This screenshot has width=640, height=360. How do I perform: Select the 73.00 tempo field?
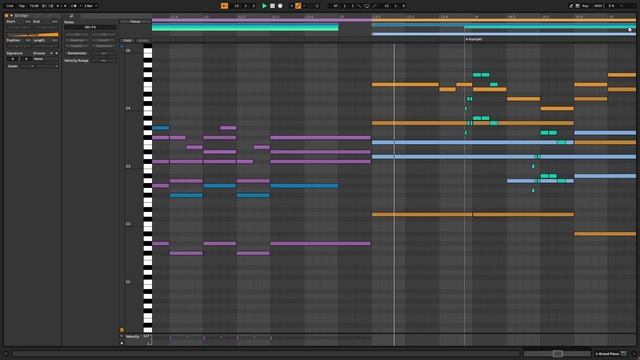(x=34, y=6)
